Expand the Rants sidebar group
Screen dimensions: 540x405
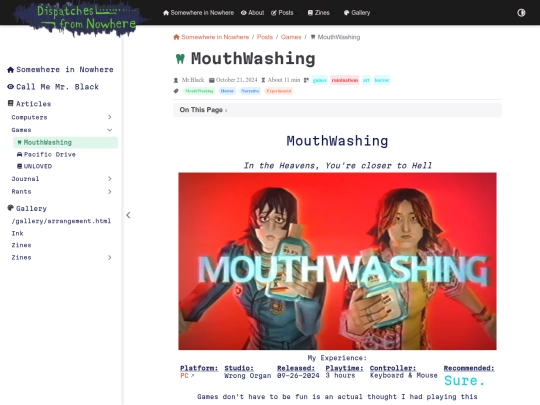click(61, 191)
